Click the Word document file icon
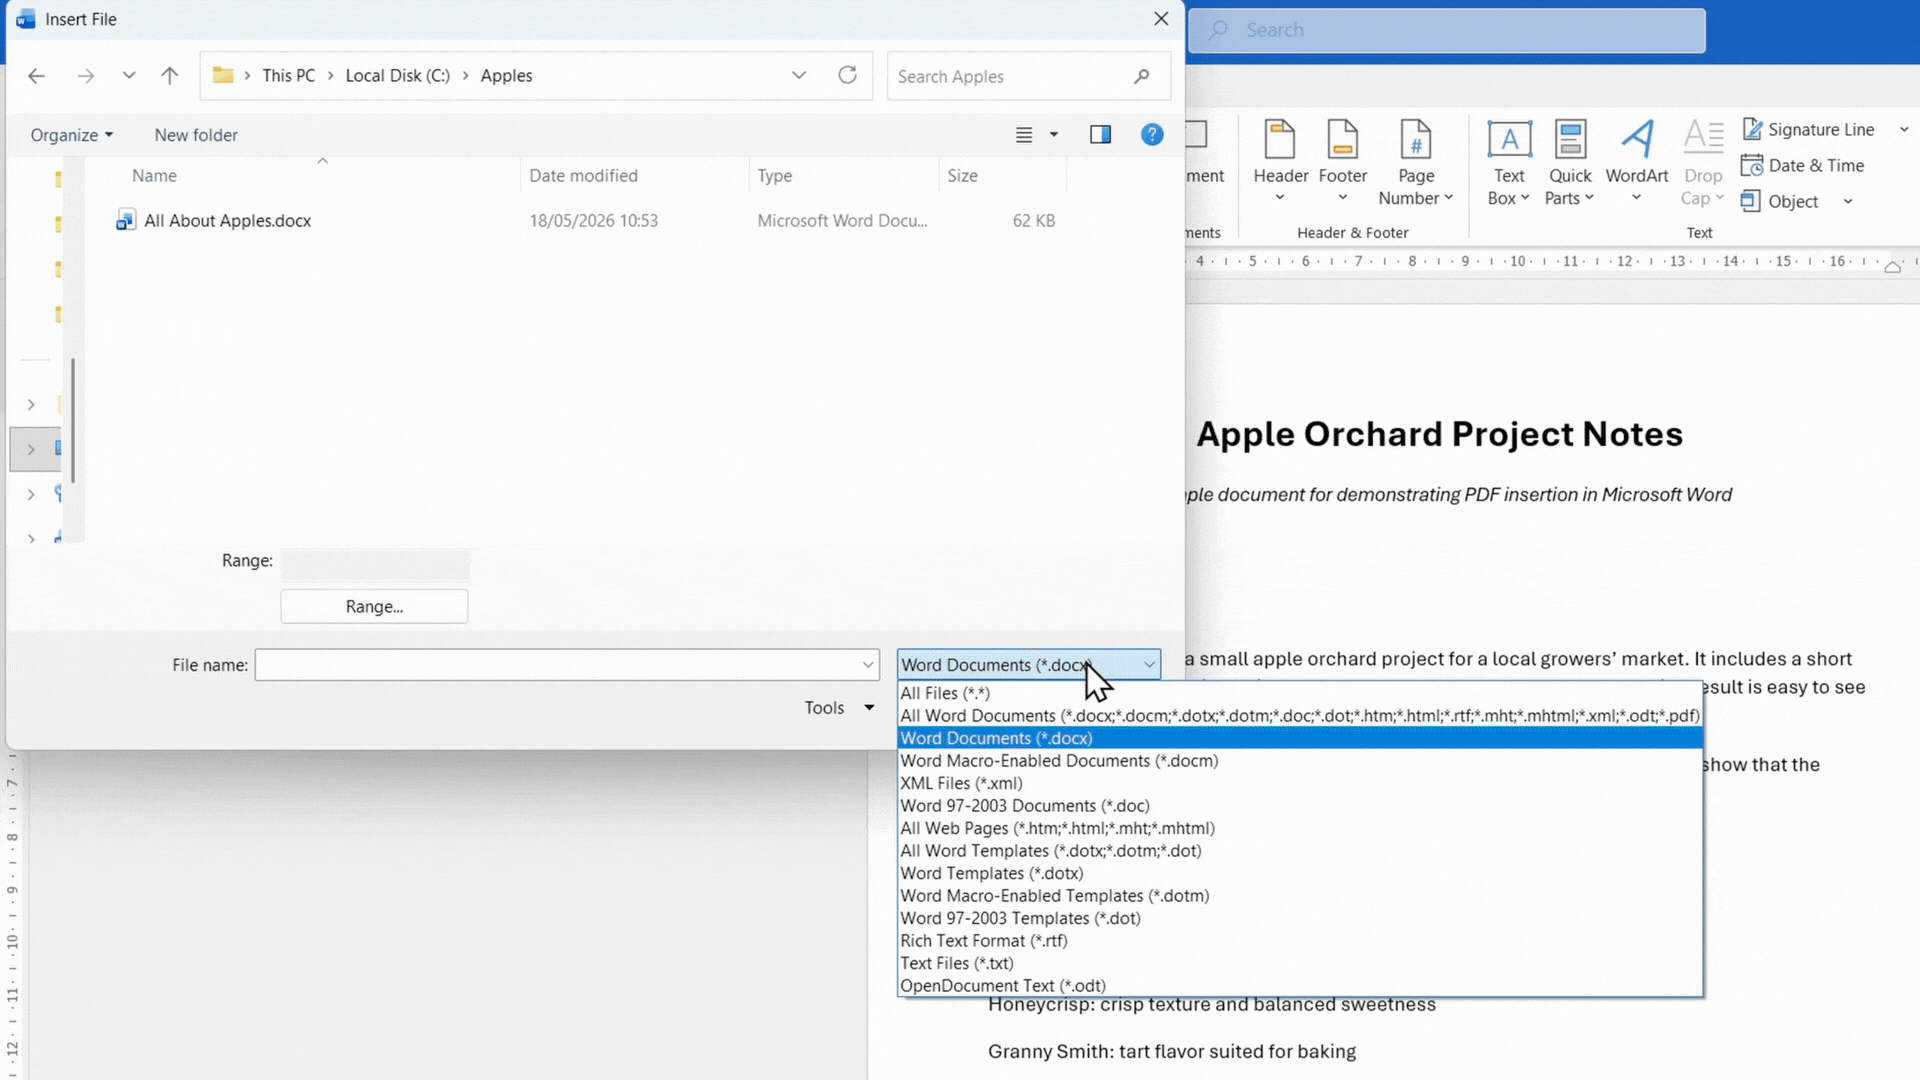Screen dimensions: 1920x1080 tap(125, 221)
